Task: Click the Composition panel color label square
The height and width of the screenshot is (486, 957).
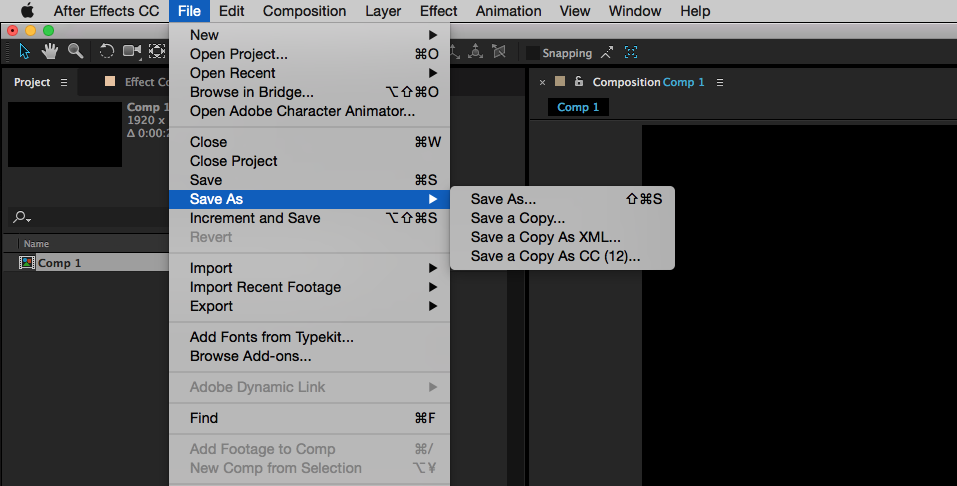Action: [560, 81]
